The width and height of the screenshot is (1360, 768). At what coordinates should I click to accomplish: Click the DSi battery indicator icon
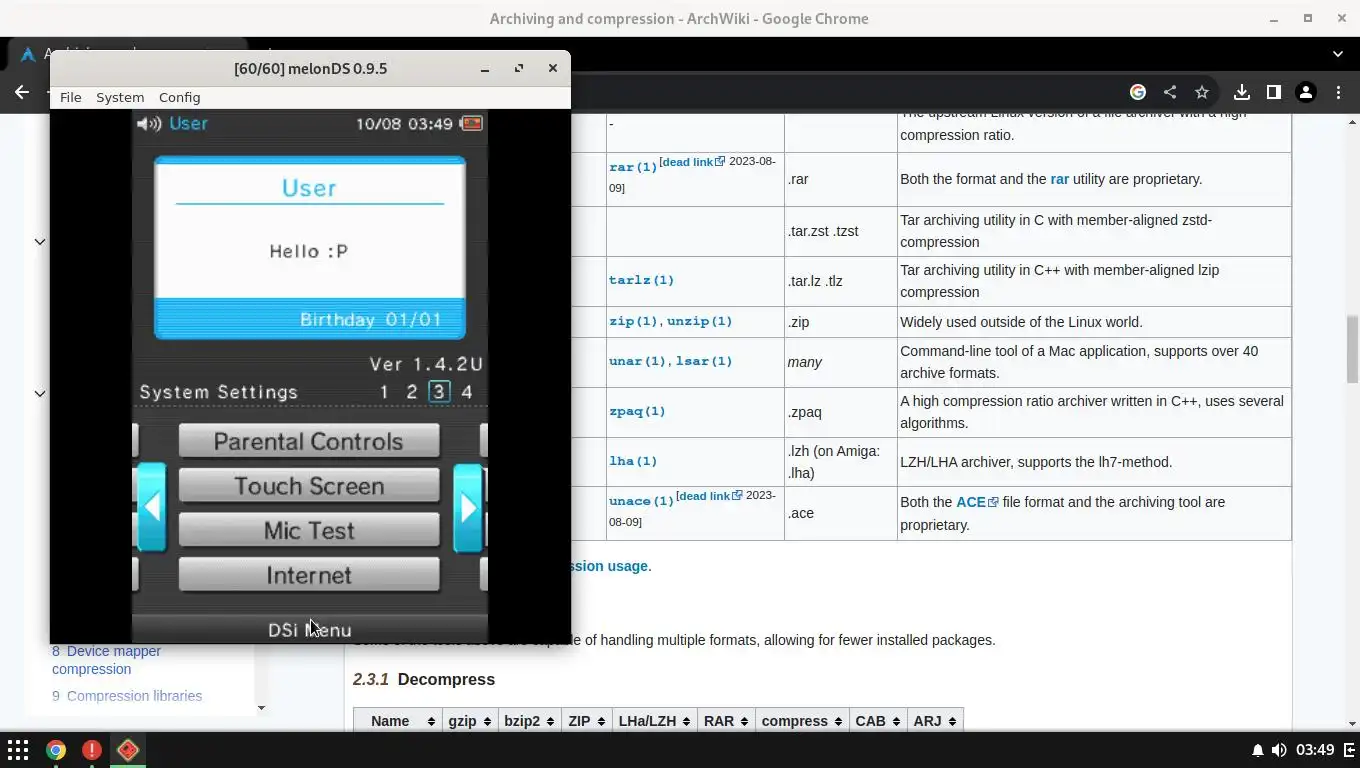(x=471, y=123)
